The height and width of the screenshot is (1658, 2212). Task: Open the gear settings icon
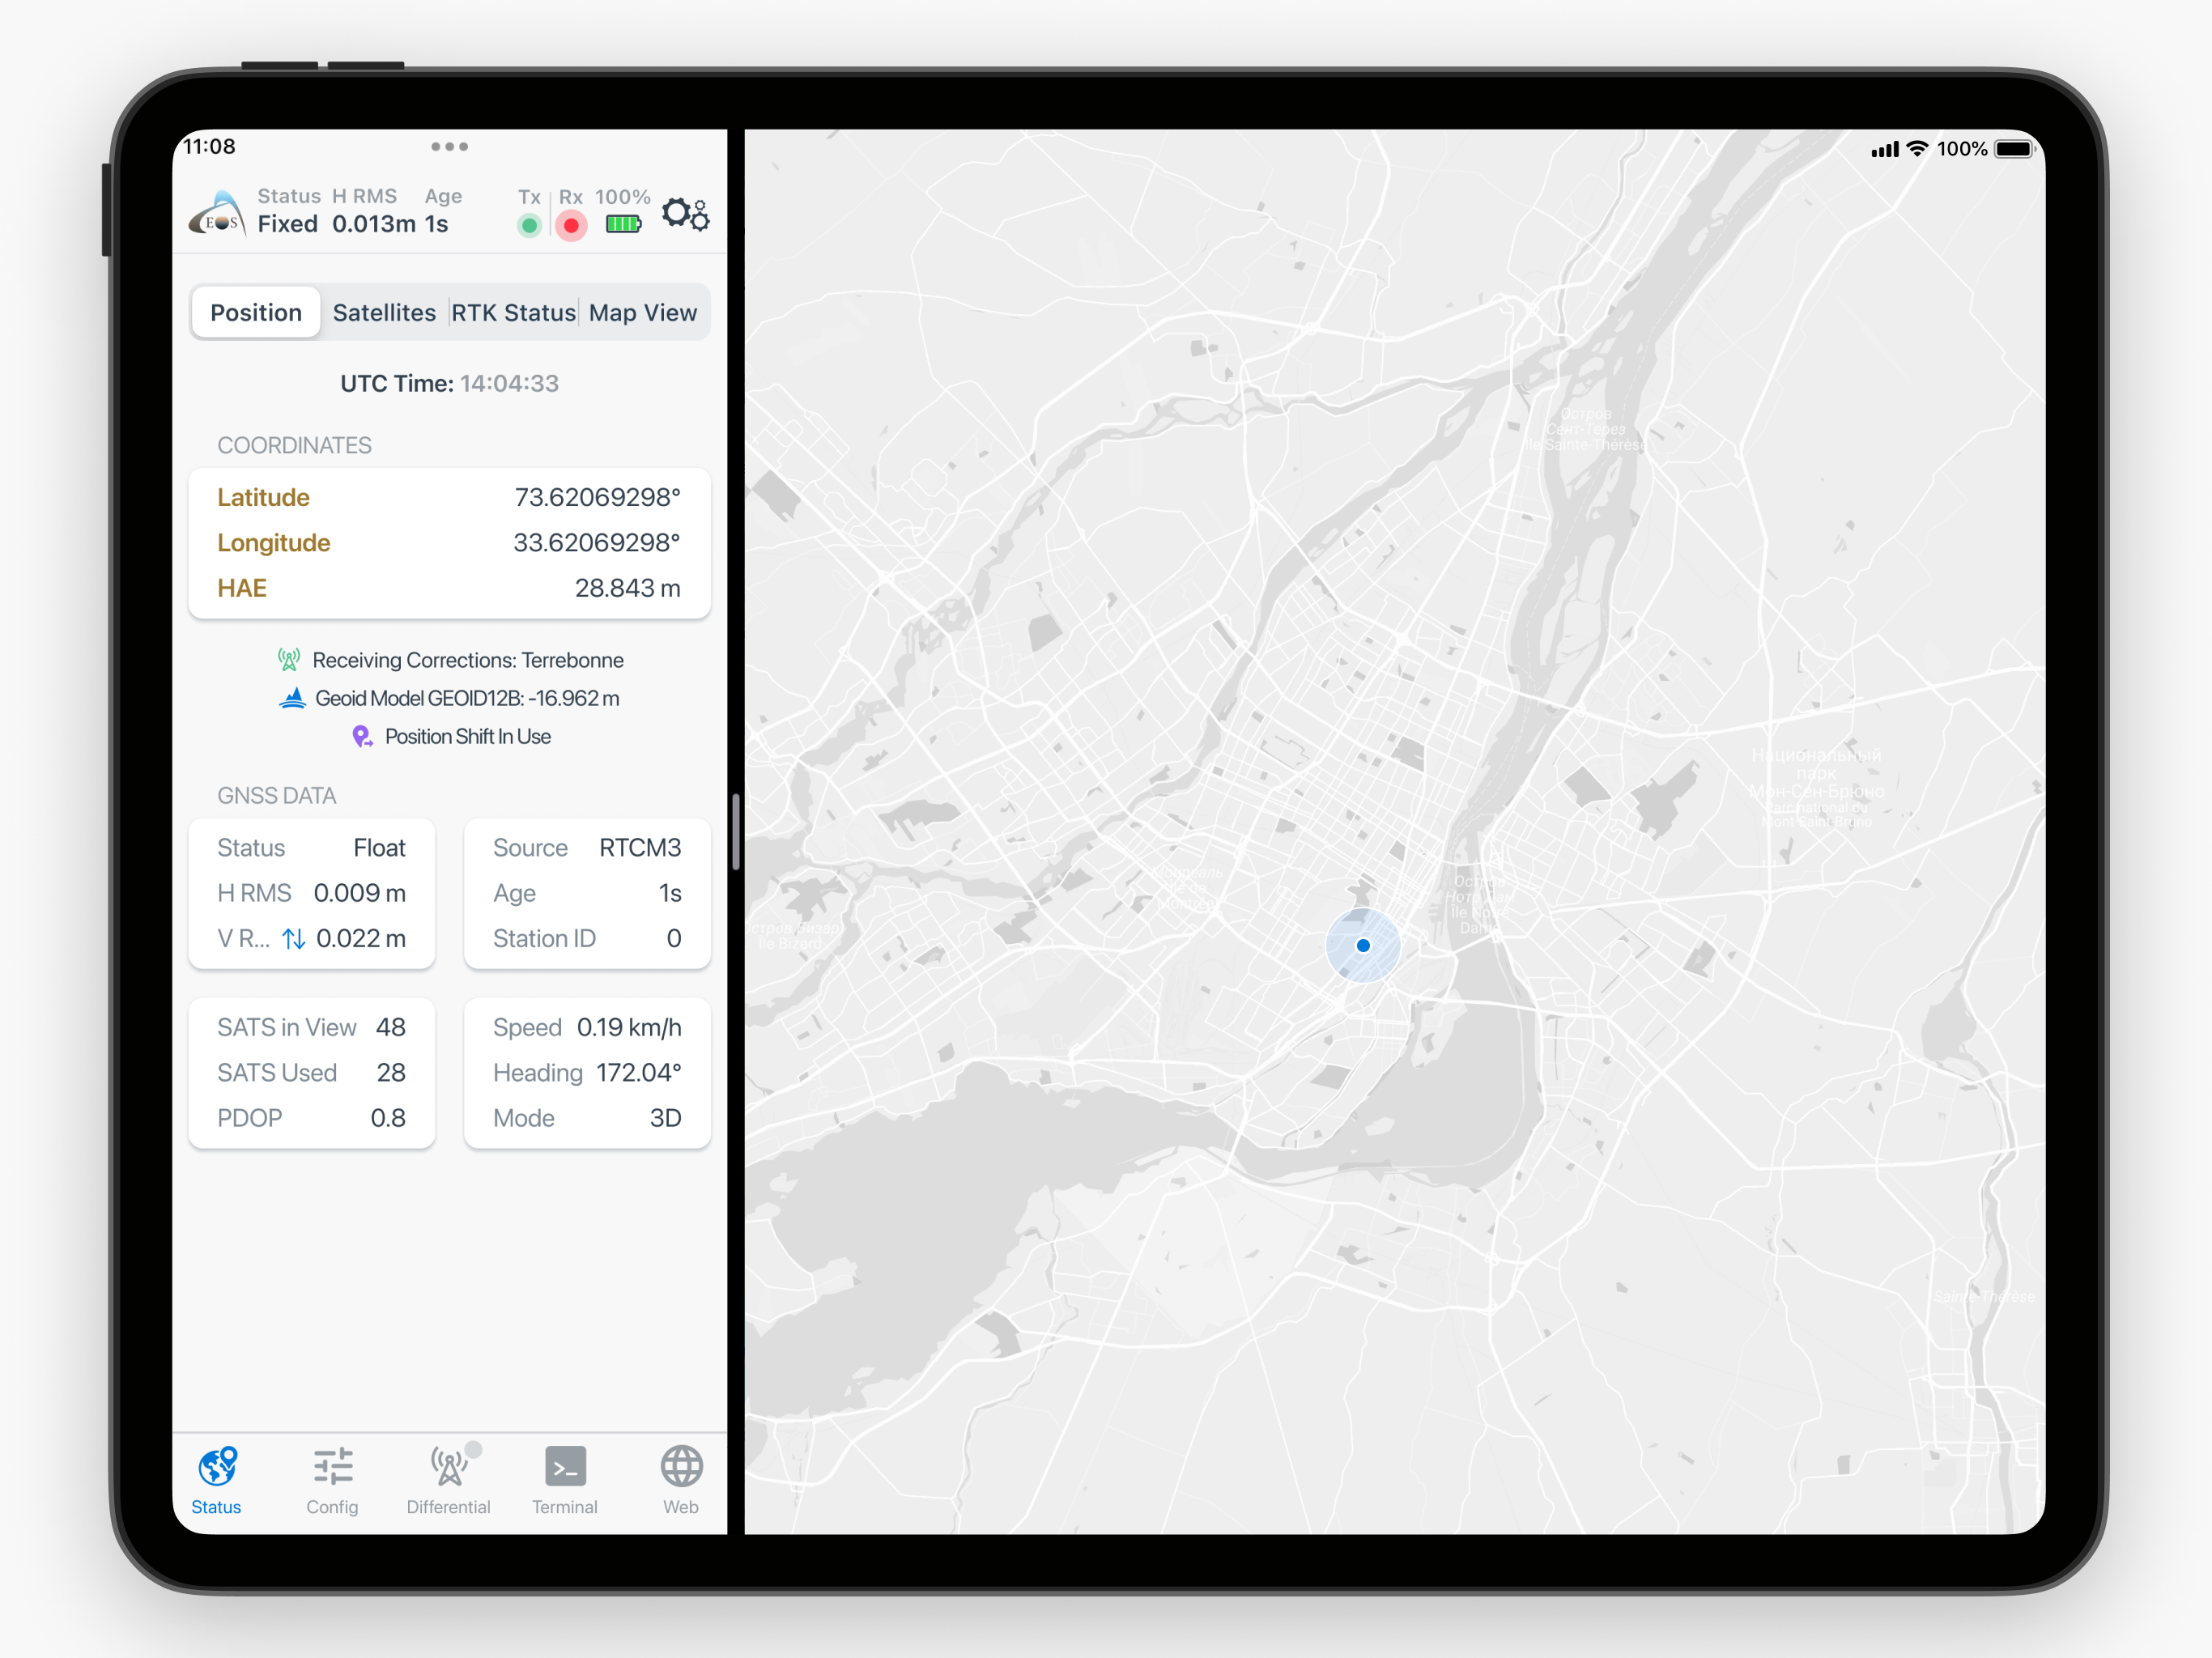click(686, 214)
